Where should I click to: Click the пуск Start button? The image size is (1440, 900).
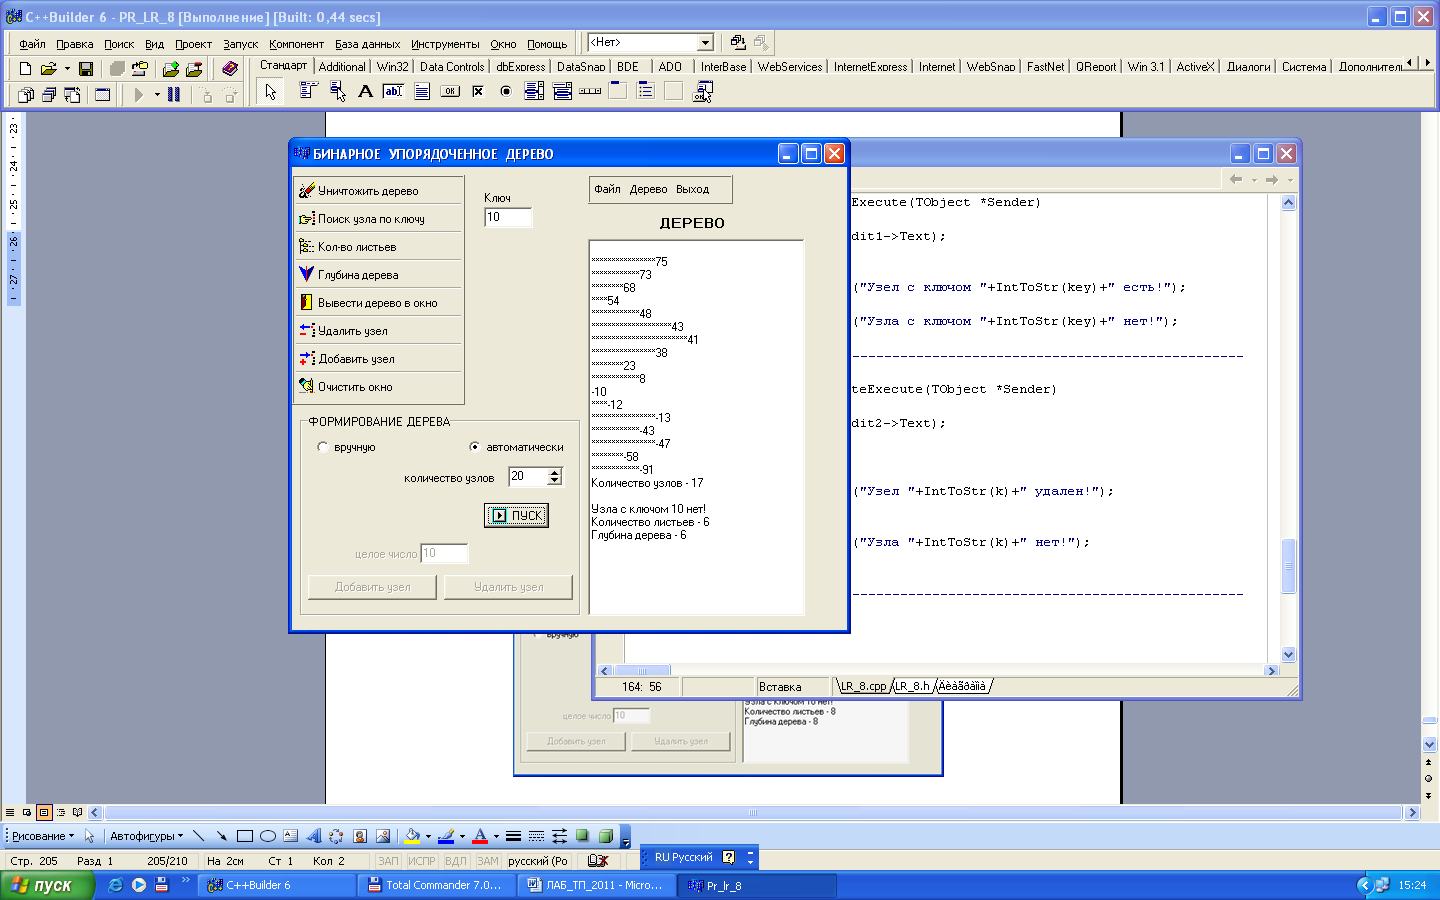[47, 885]
